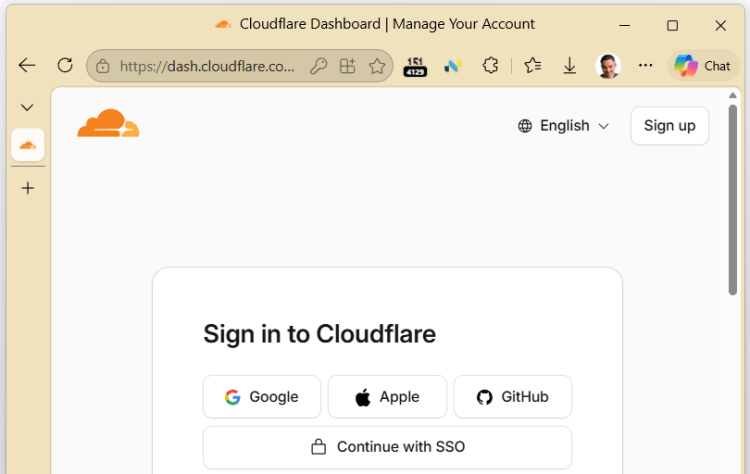Image resolution: width=750 pixels, height=474 pixels.
Task: Open the favorites list icon
Action: [x=532, y=66]
